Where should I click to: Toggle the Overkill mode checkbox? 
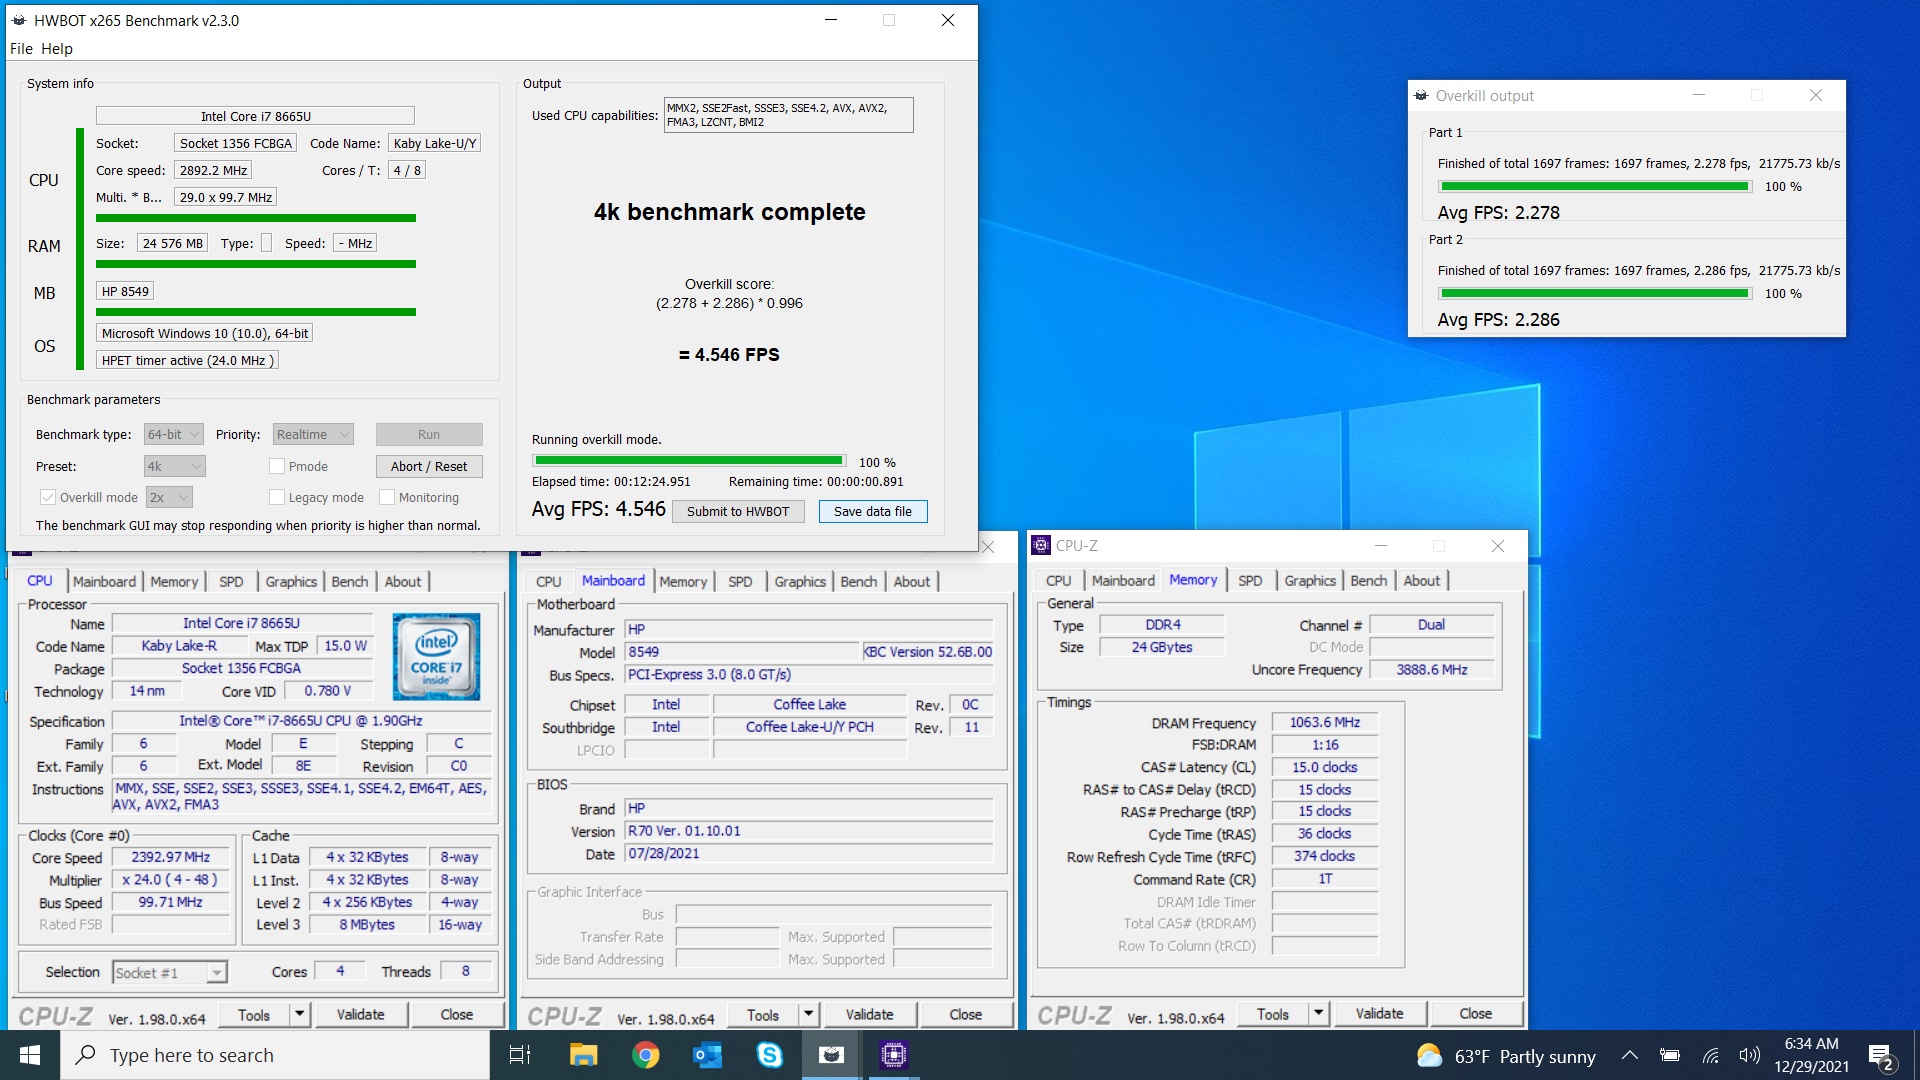(47, 497)
